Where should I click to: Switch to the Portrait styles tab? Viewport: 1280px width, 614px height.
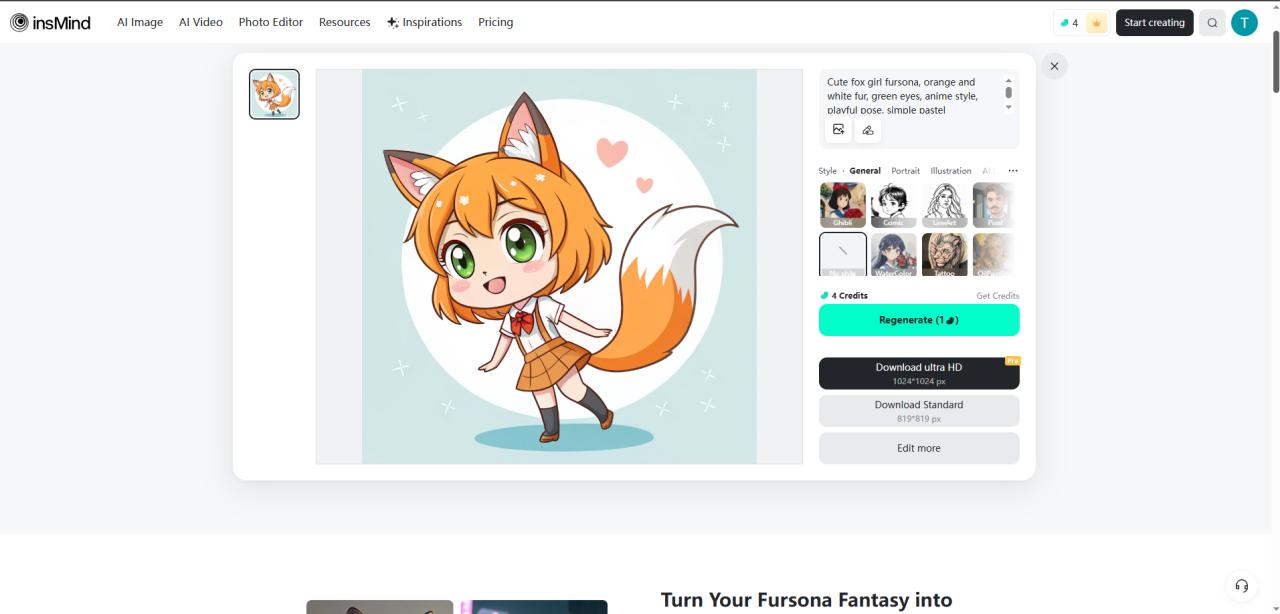[x=905, y=170]
